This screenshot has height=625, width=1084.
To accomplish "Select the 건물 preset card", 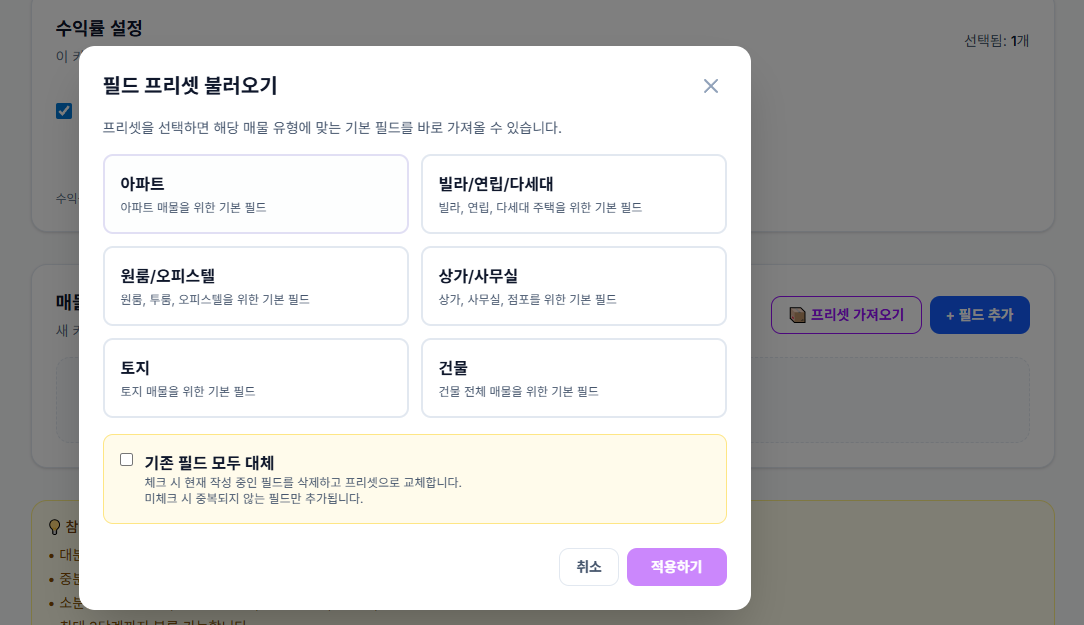I will coord(573,377).
